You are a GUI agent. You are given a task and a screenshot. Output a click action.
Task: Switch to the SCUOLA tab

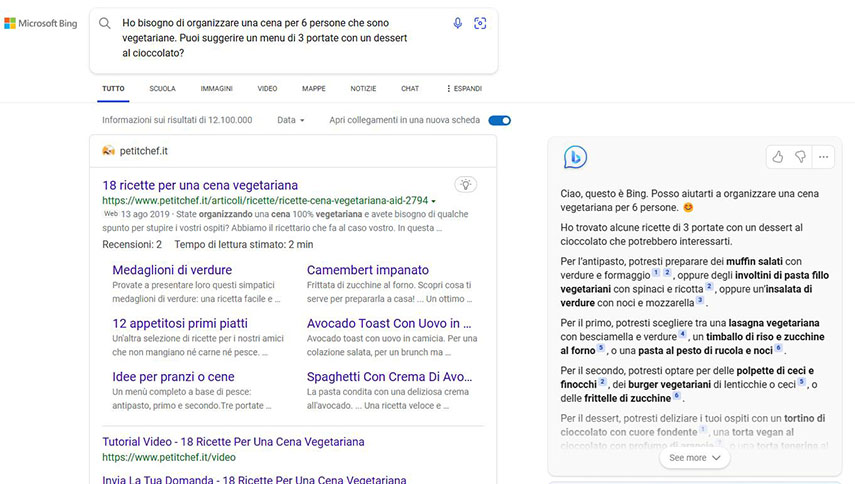click(x=162, y=88)
